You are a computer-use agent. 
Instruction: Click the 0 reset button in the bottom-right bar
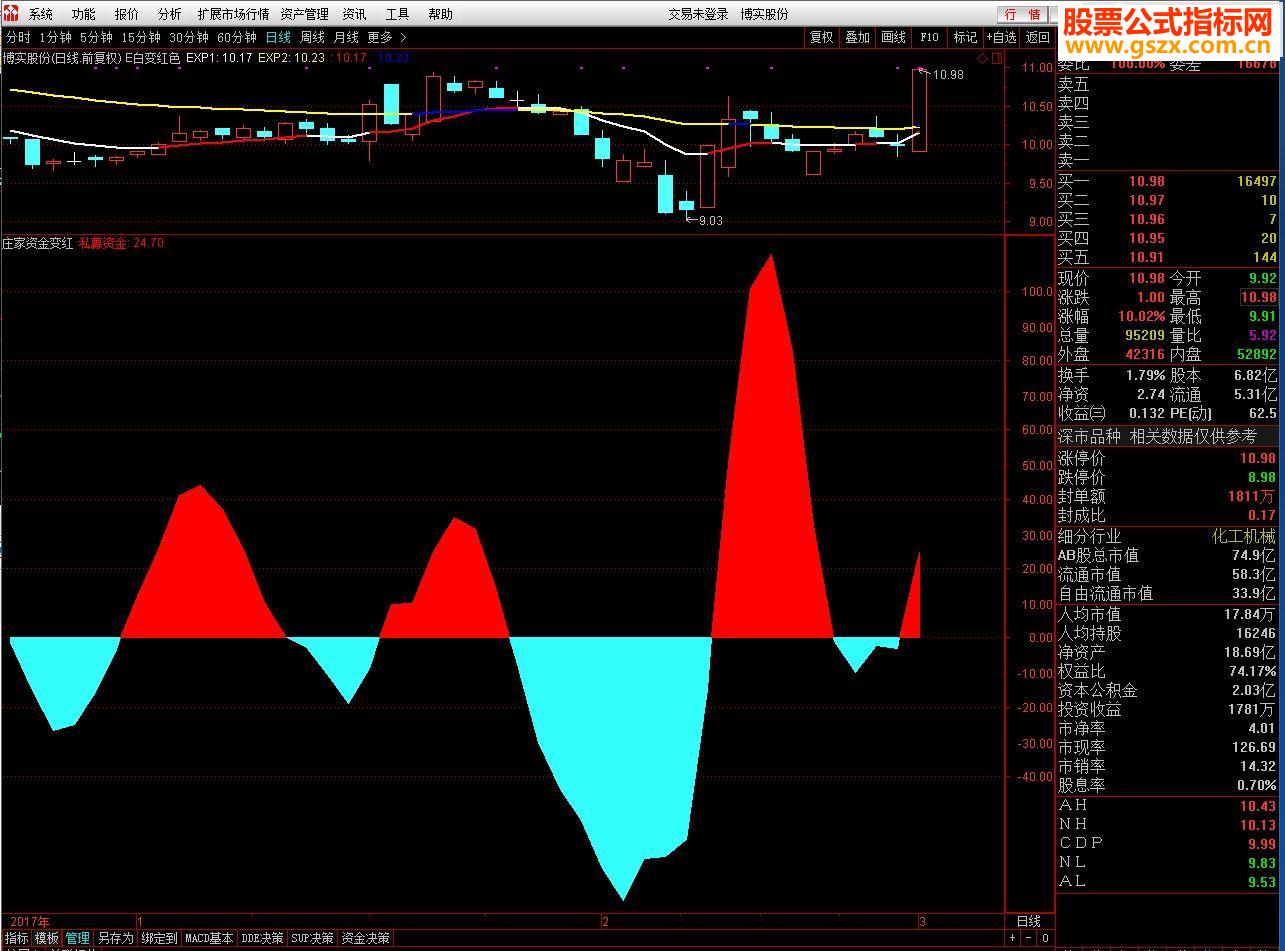1045,938
